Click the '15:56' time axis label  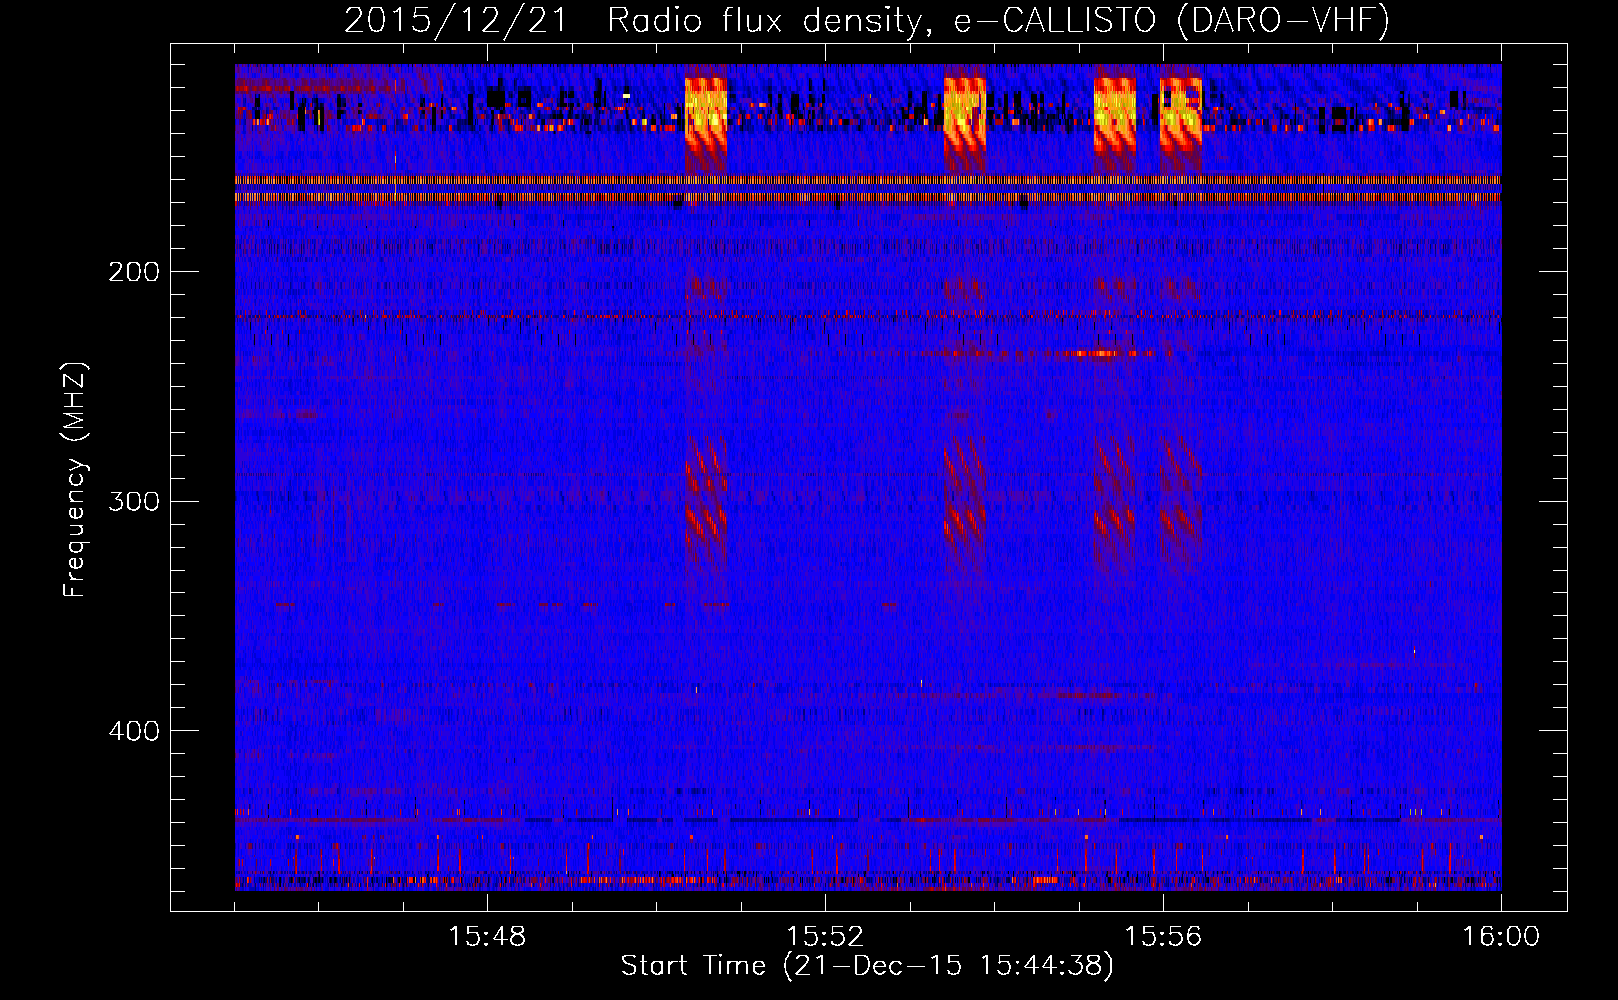click(1163, 937)
